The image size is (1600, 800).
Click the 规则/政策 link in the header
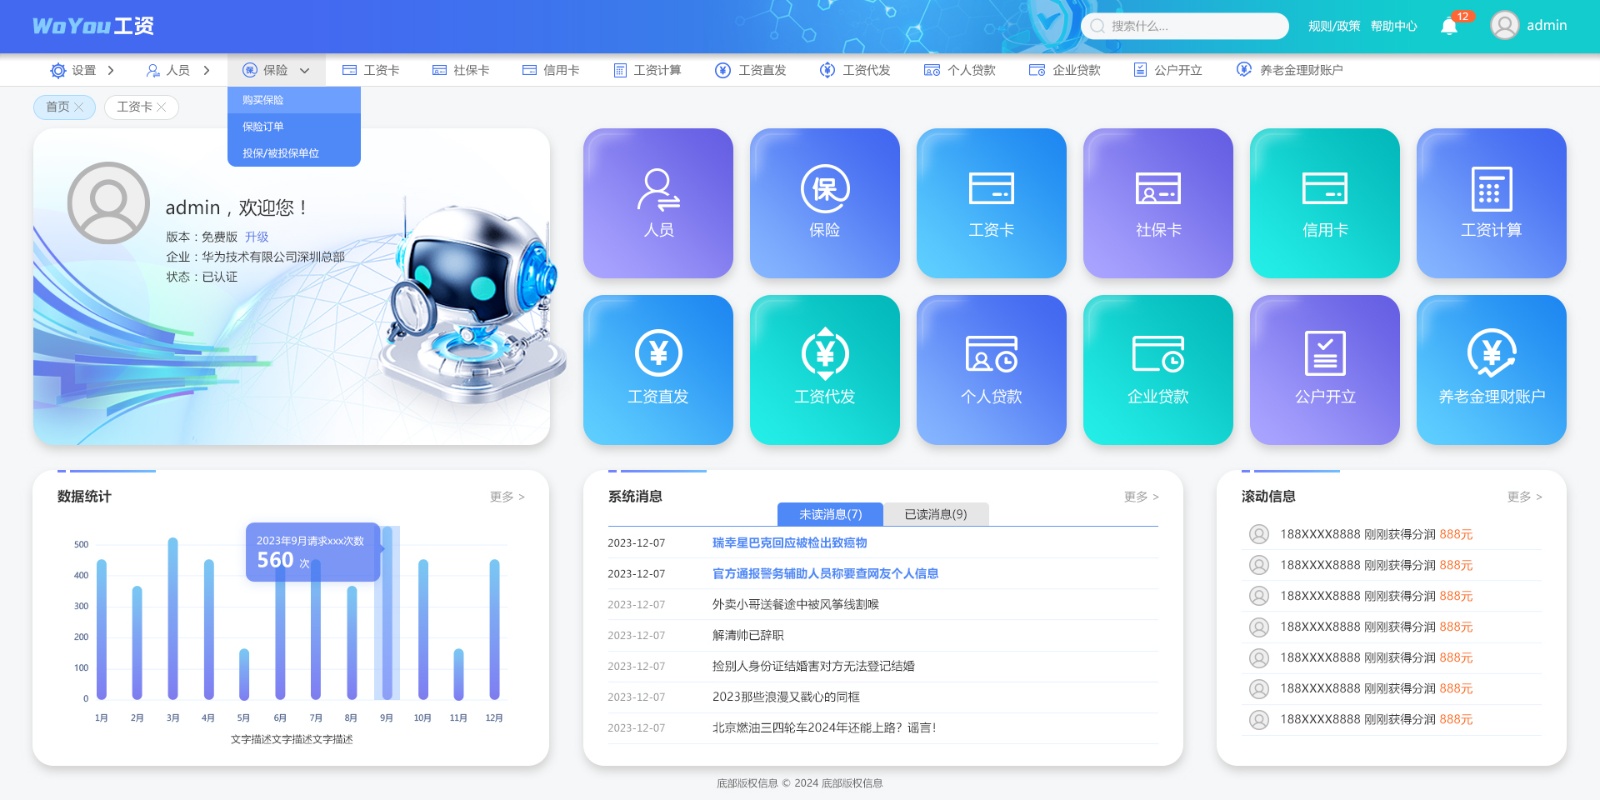pyautogui.click(x=1334, y=26)
